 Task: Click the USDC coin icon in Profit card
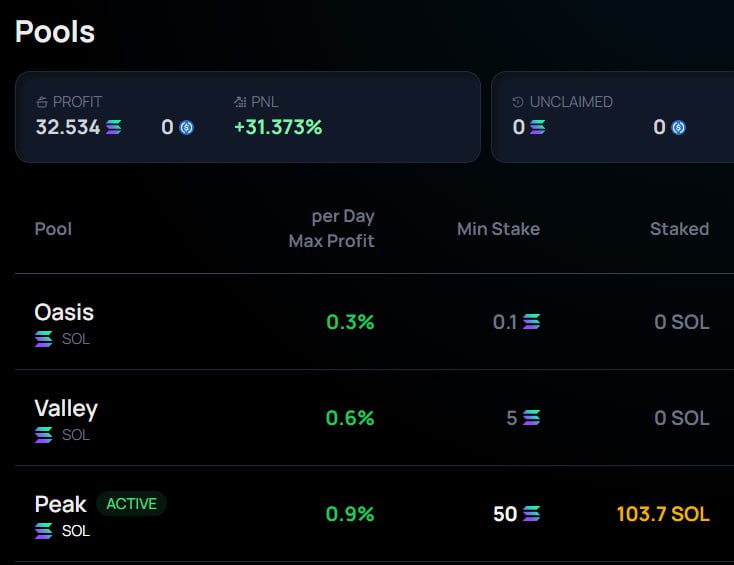click(186, 127)
